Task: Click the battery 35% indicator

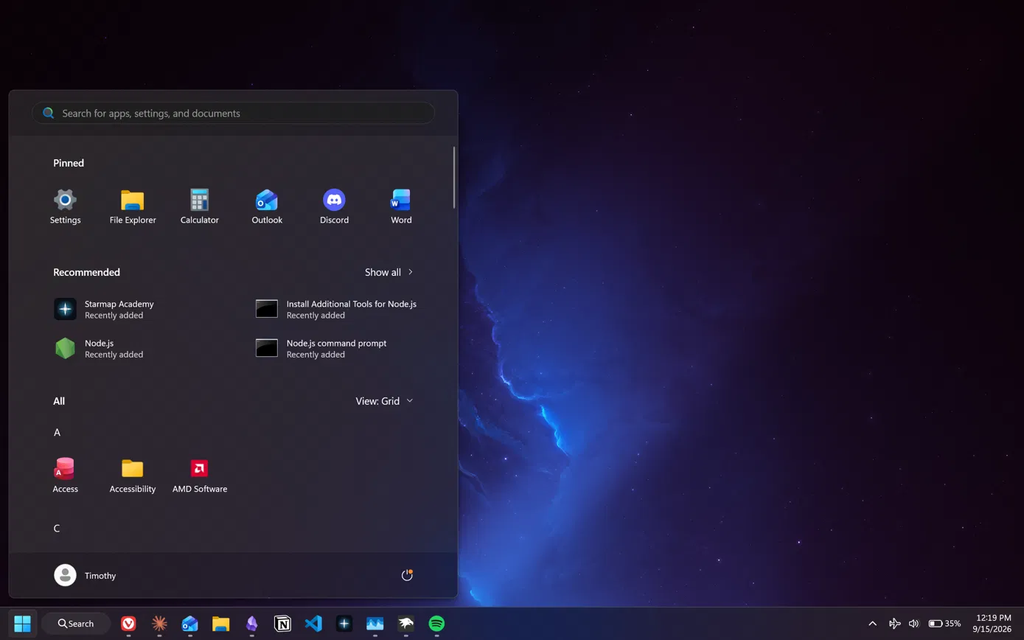Action: [944, 624]
